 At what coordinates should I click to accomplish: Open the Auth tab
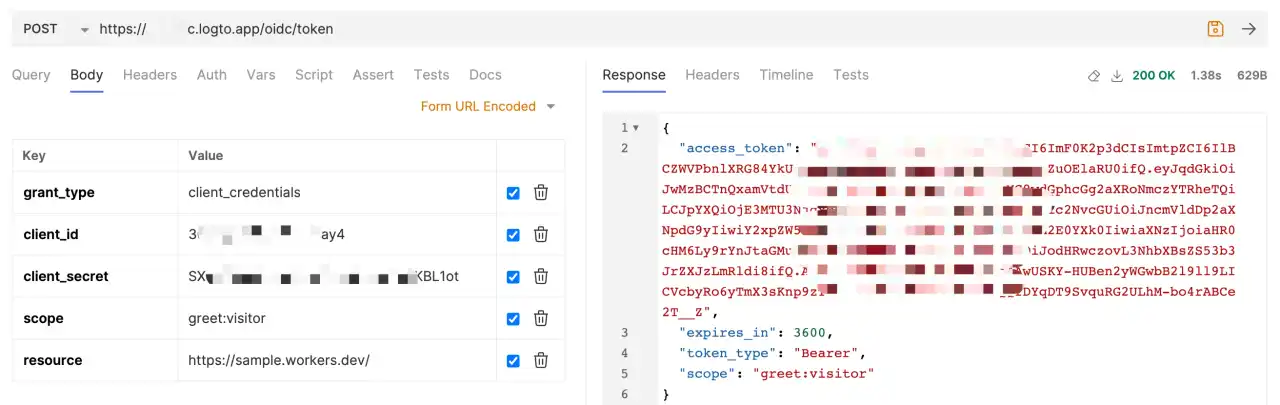(211, 75)
